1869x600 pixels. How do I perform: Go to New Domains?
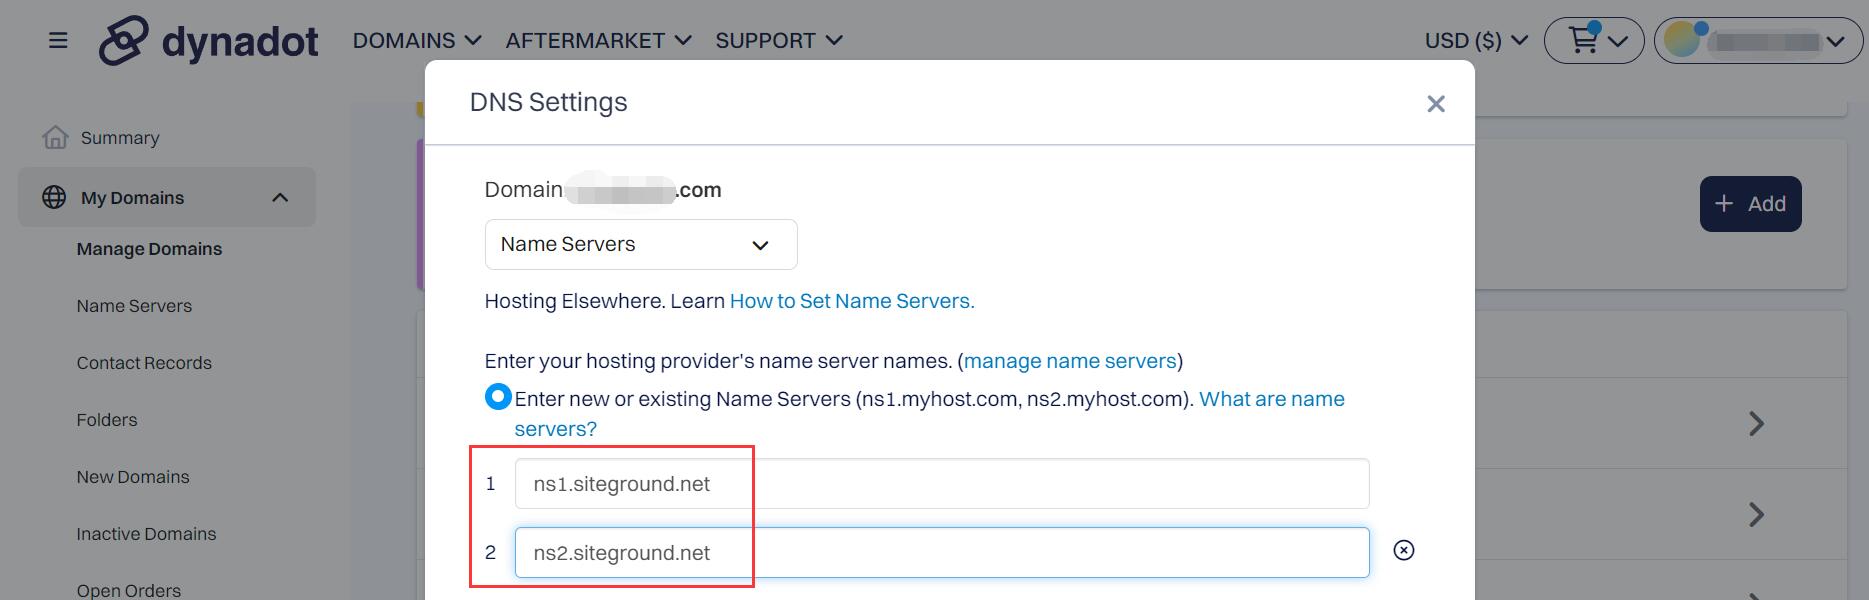tap(133, 477)
